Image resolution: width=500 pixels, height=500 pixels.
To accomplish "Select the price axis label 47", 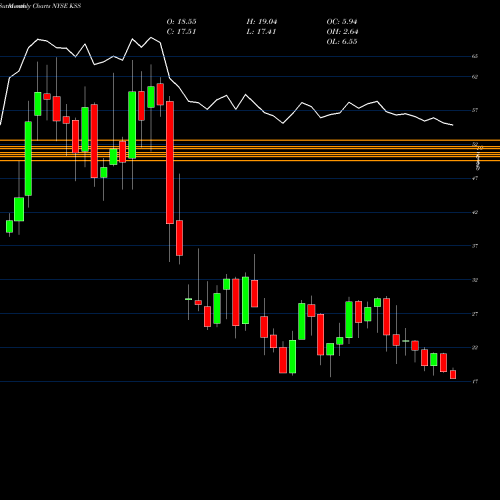I will (475, 178).
